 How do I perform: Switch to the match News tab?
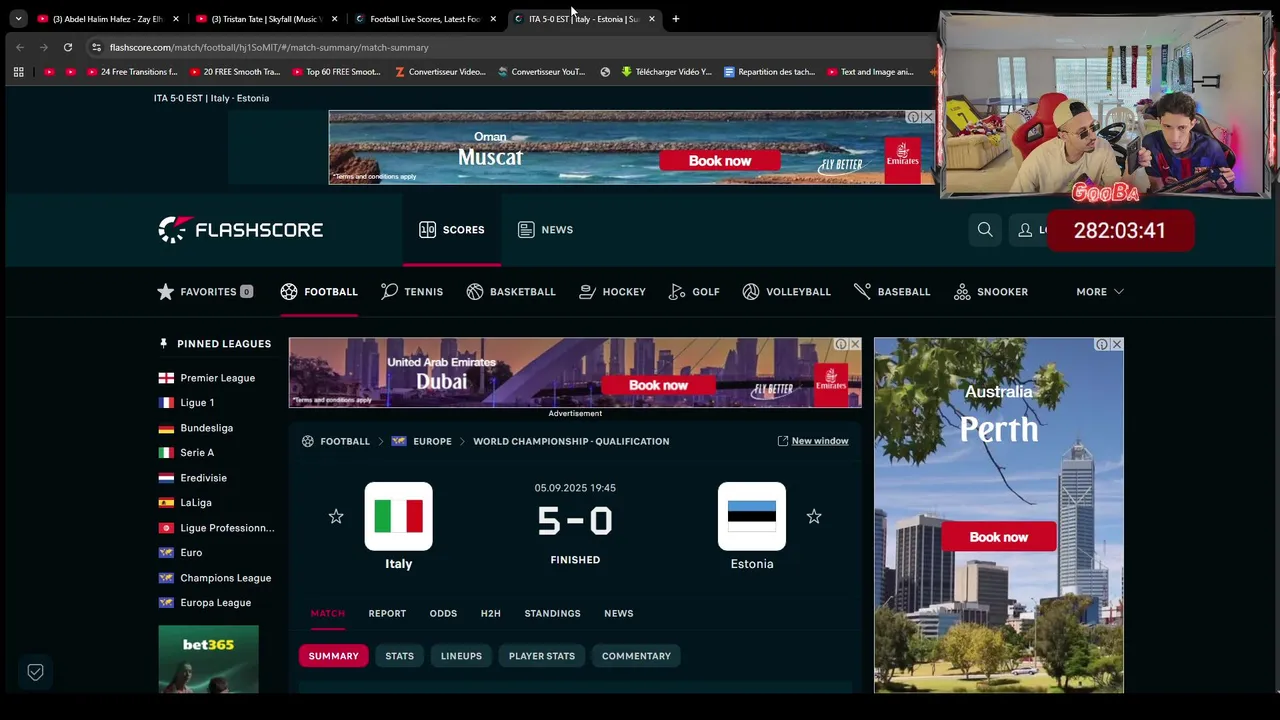[x=619, y=613]
